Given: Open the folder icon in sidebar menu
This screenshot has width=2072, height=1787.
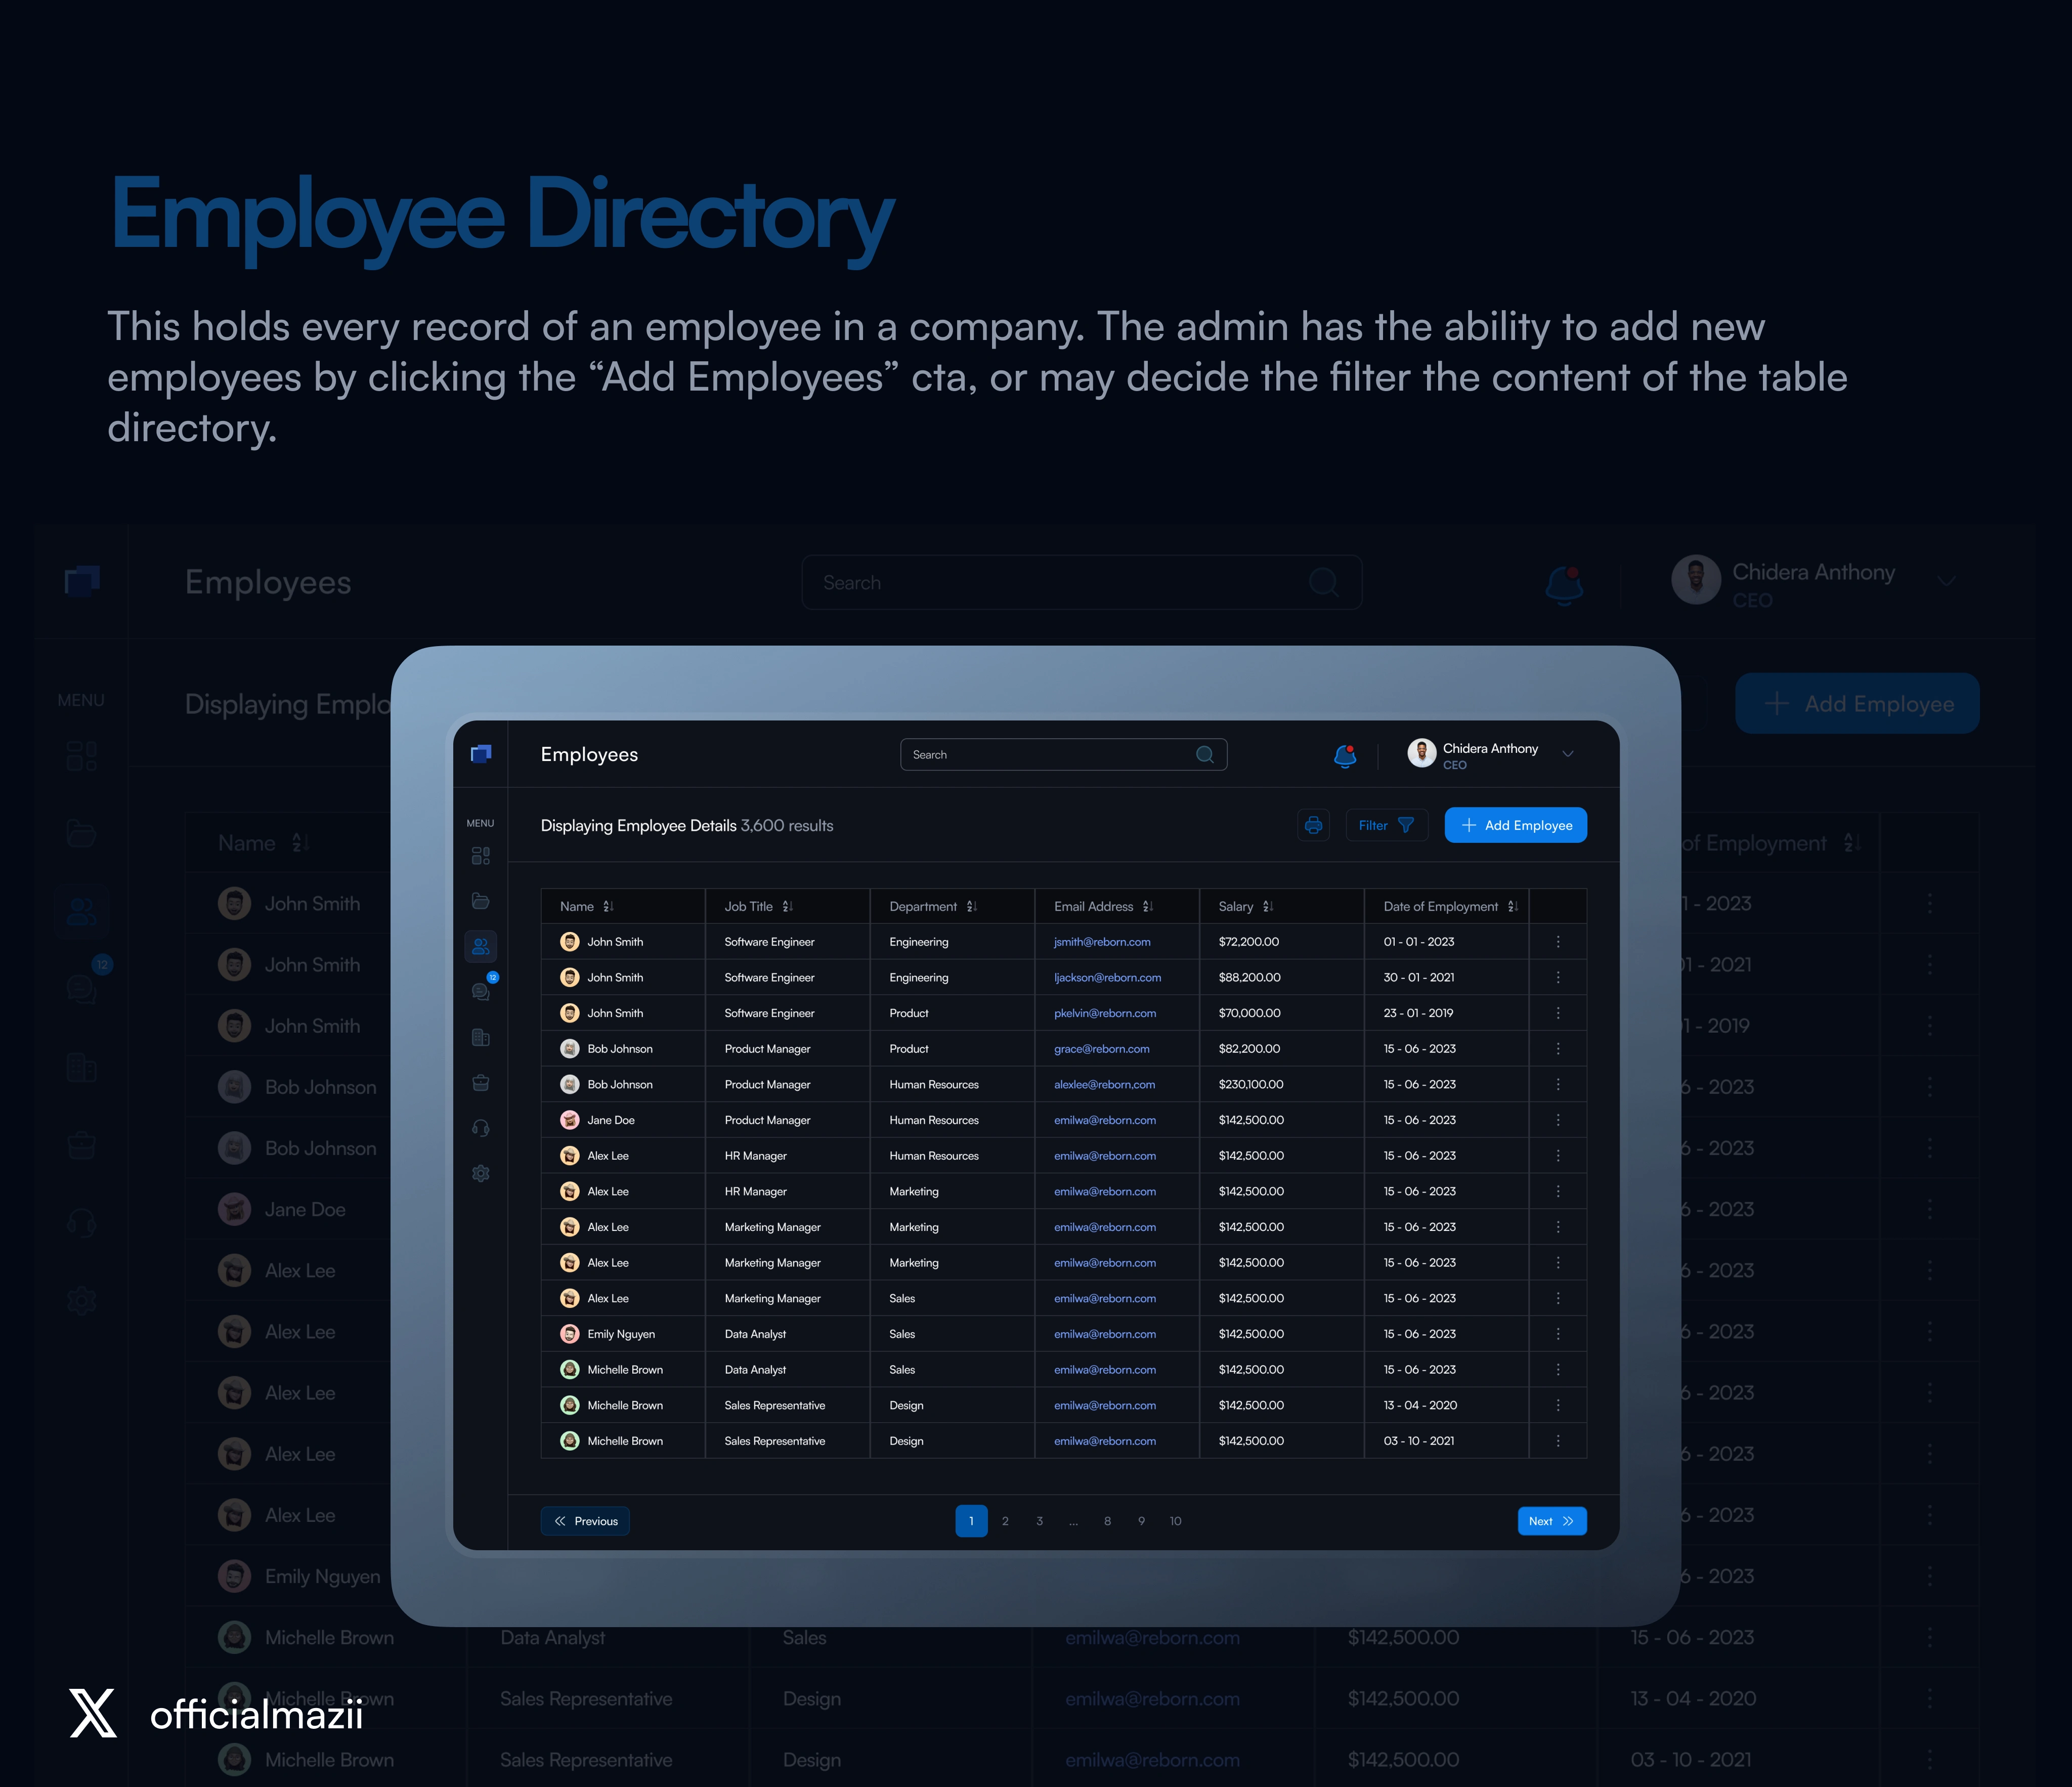Looking at the screenshot, I should pyautogui.click(x=480, y=901).
